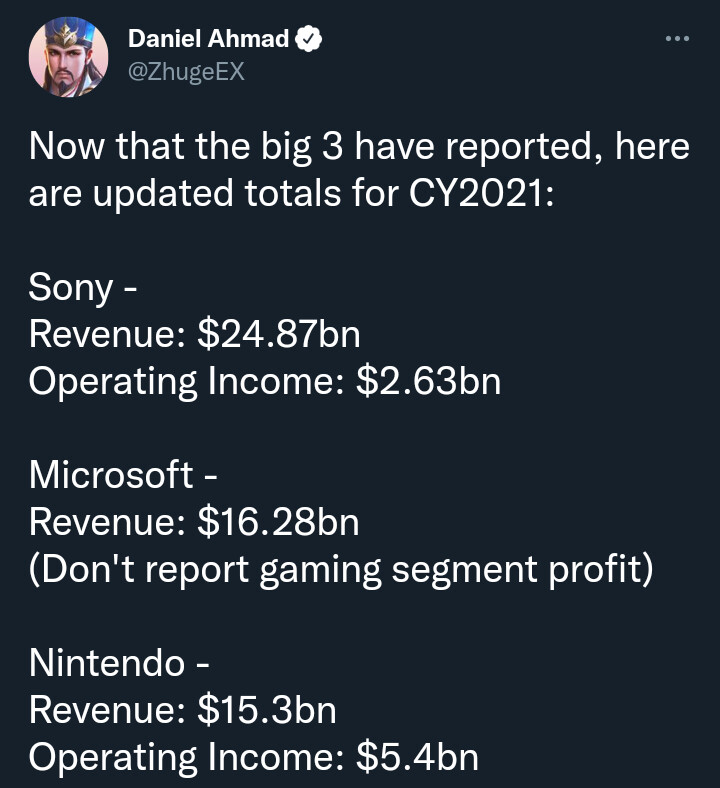
Task: Open the @ZhugeEX handle link
Action: tap(186, 72)
